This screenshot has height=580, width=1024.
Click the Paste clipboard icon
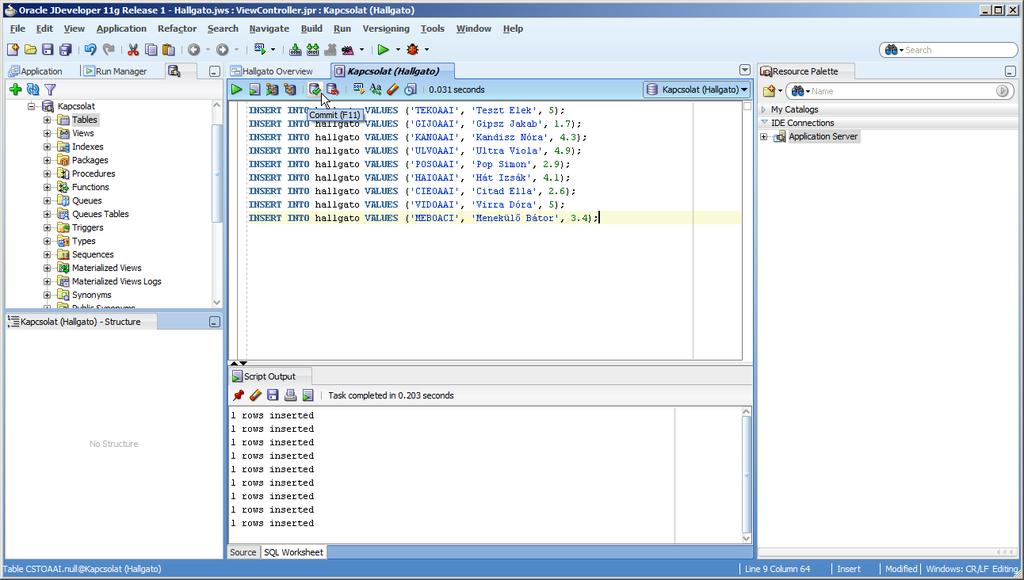click(x=168, y=50)
